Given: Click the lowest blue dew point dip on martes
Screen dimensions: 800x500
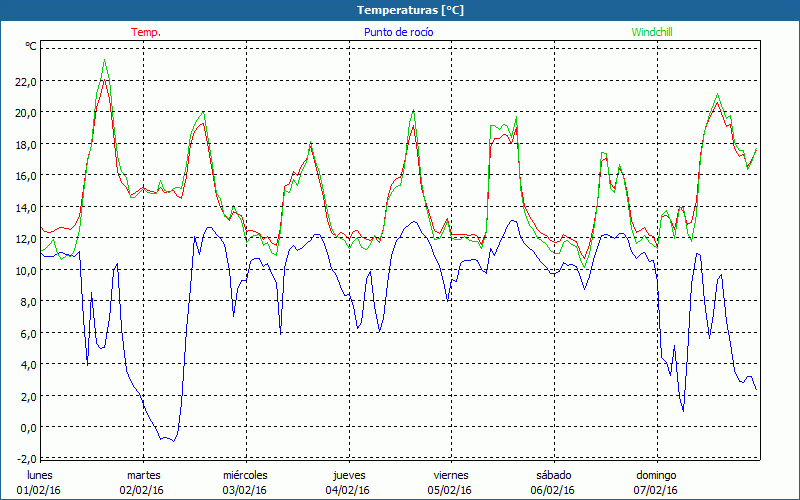Looking at the screenshot, I should pyautogui.click(x=173, y=440).
